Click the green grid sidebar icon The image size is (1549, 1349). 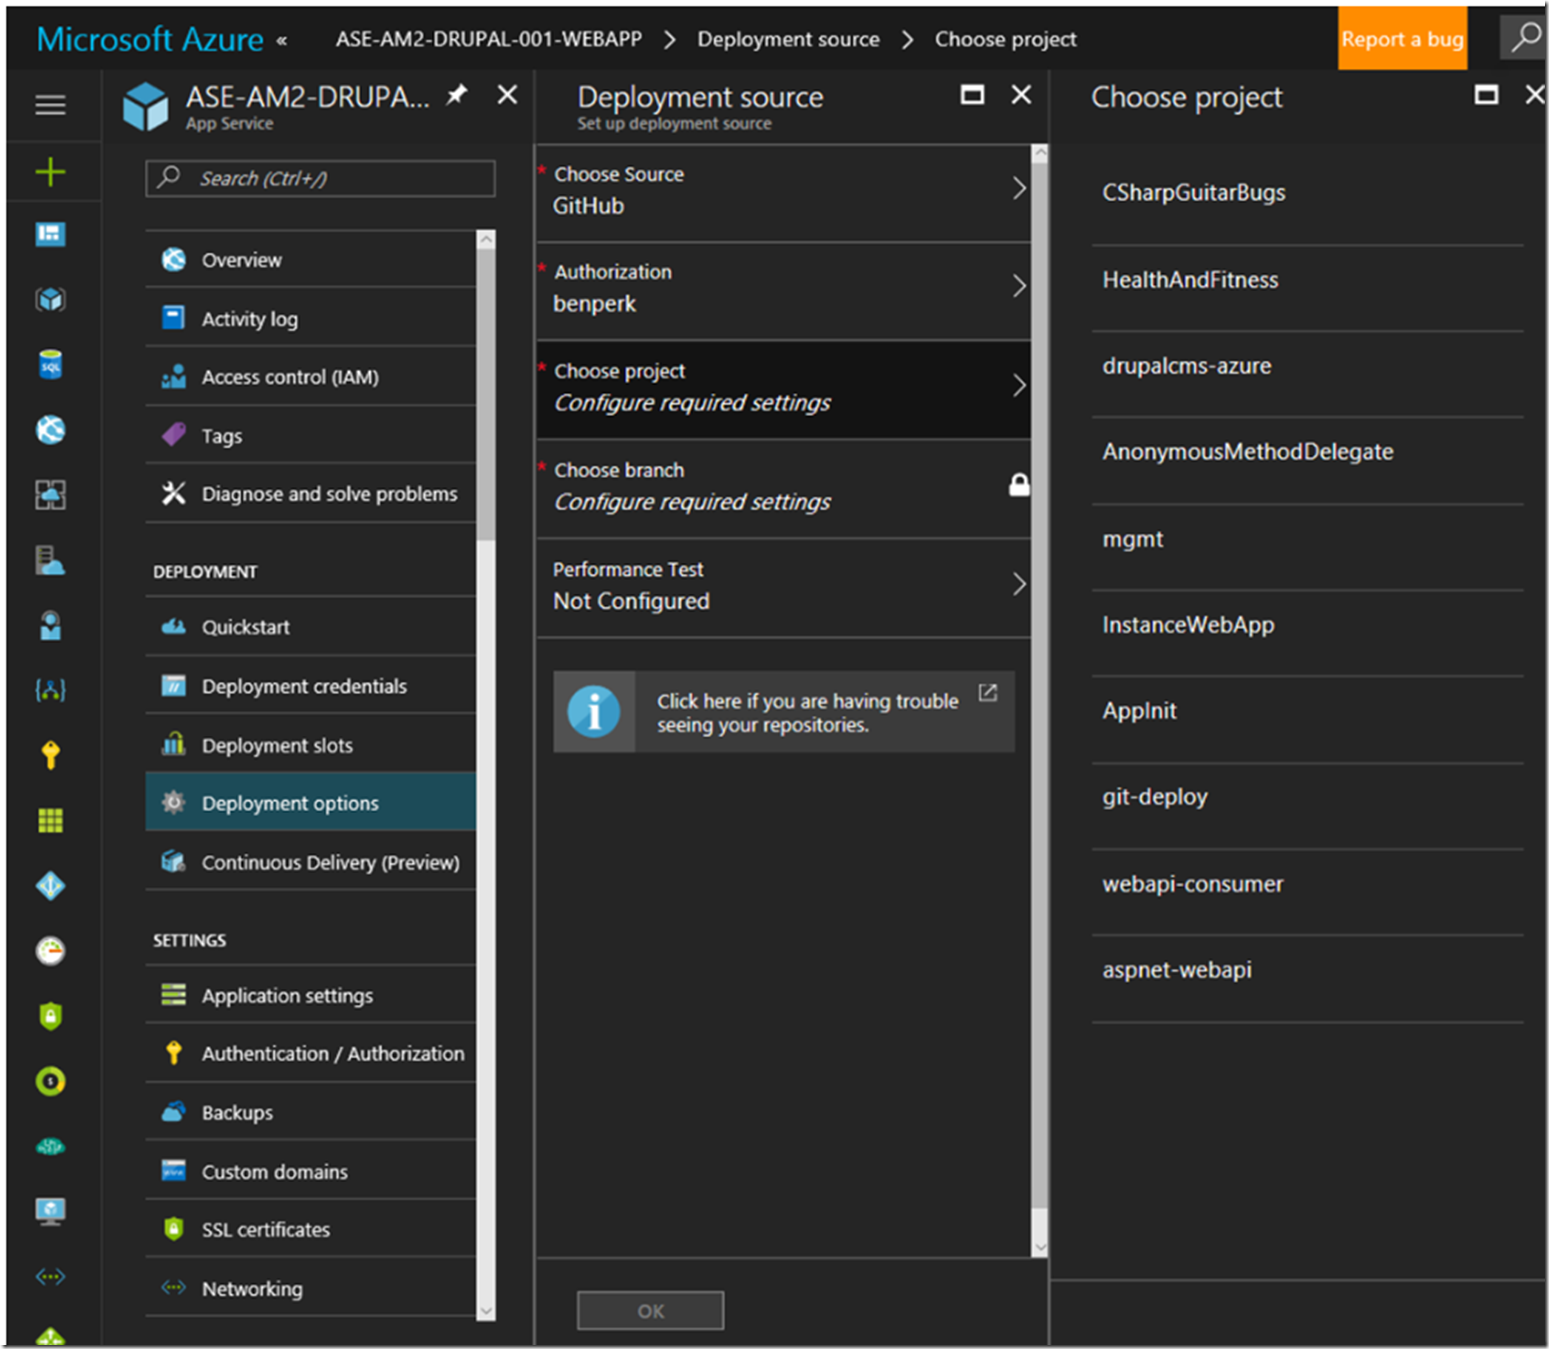click(50, 821)
